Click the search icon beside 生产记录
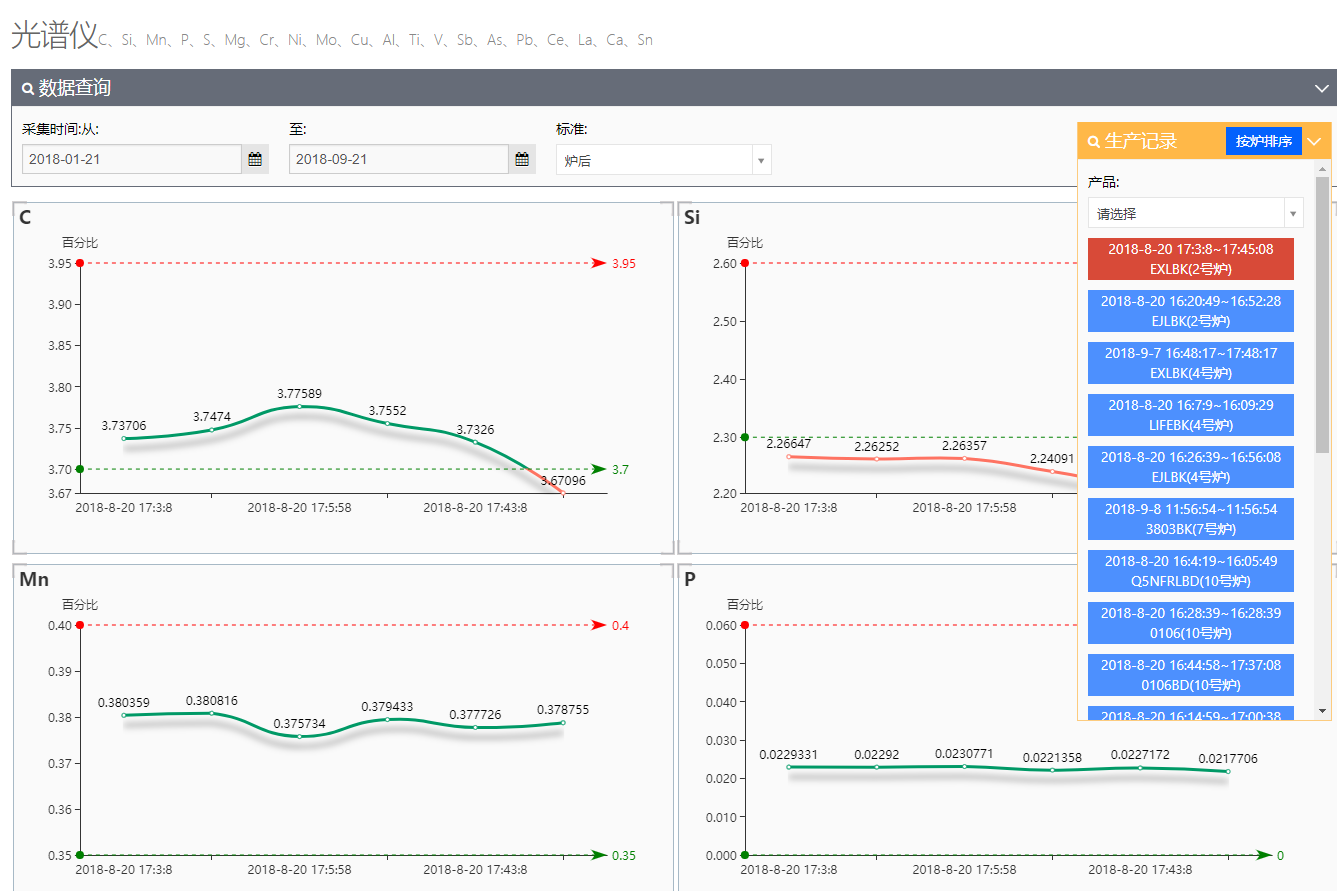Viewport: 1337px width, 891px height. tap(1094, 142)
